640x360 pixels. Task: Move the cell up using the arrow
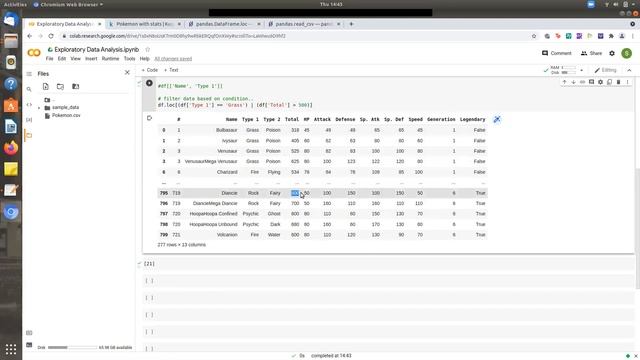(564, 82)
